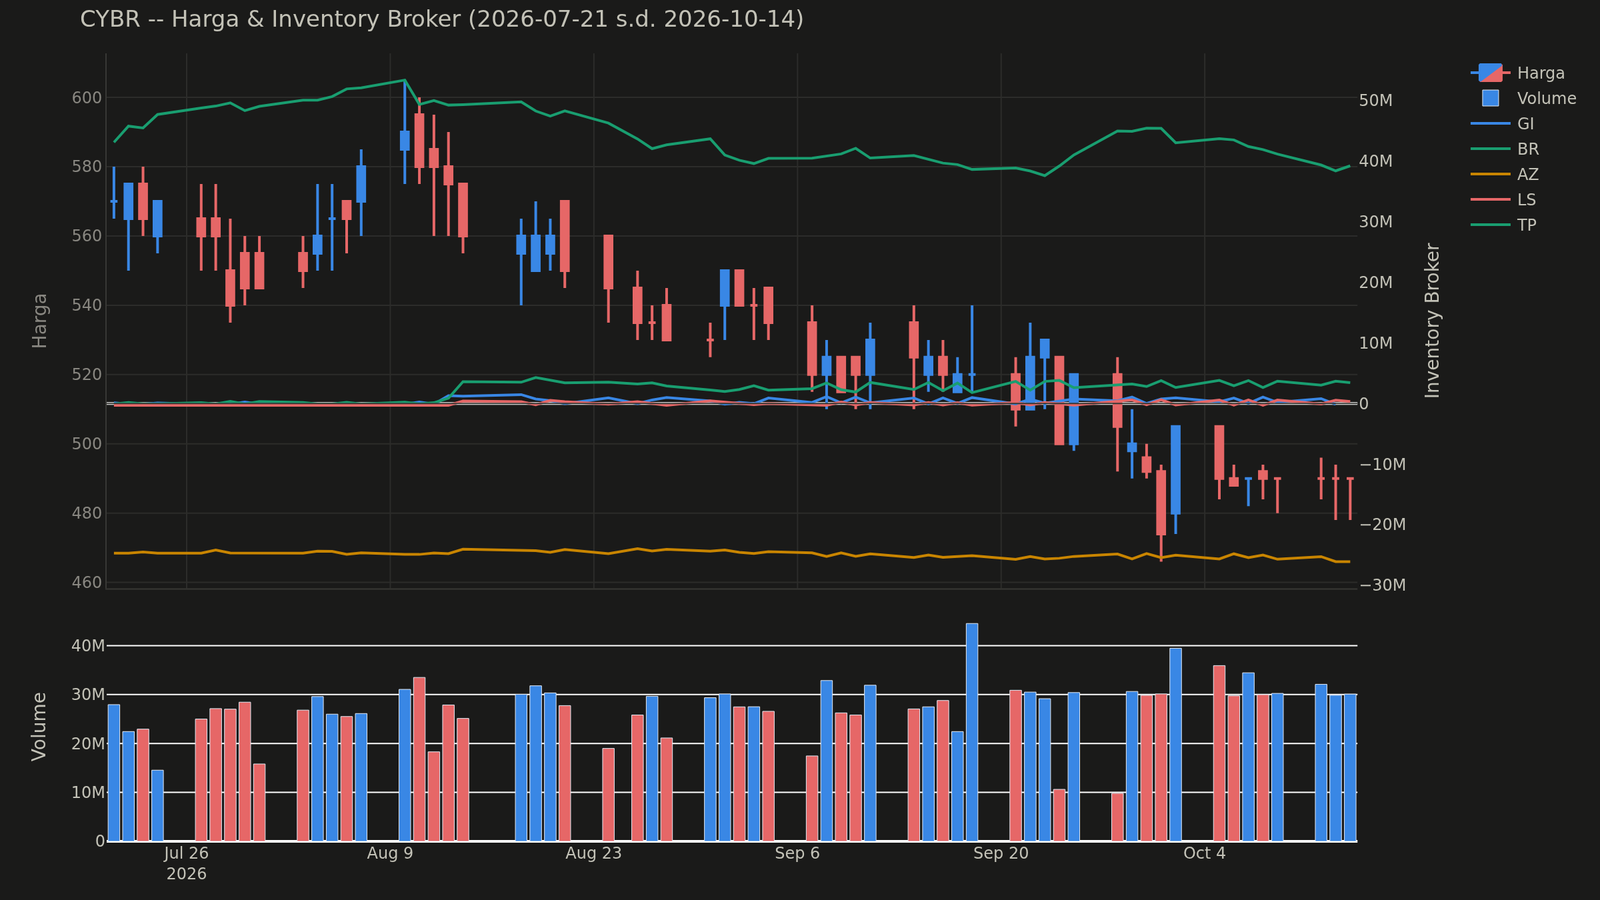The width and height of the screenshot is (1600, 900).
Task: Click the '2026' year label under Jul 26
Action: click(x=186, y=874)
